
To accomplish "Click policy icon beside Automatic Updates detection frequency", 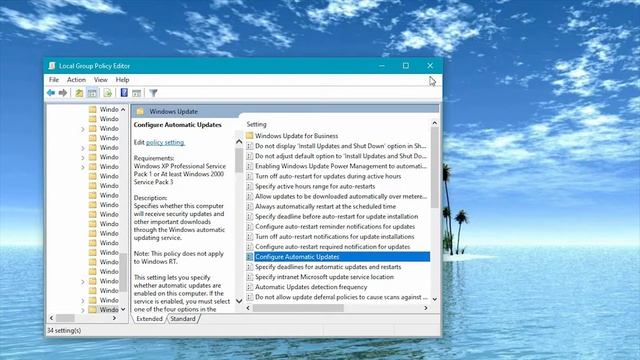I will tap(250, 287).
